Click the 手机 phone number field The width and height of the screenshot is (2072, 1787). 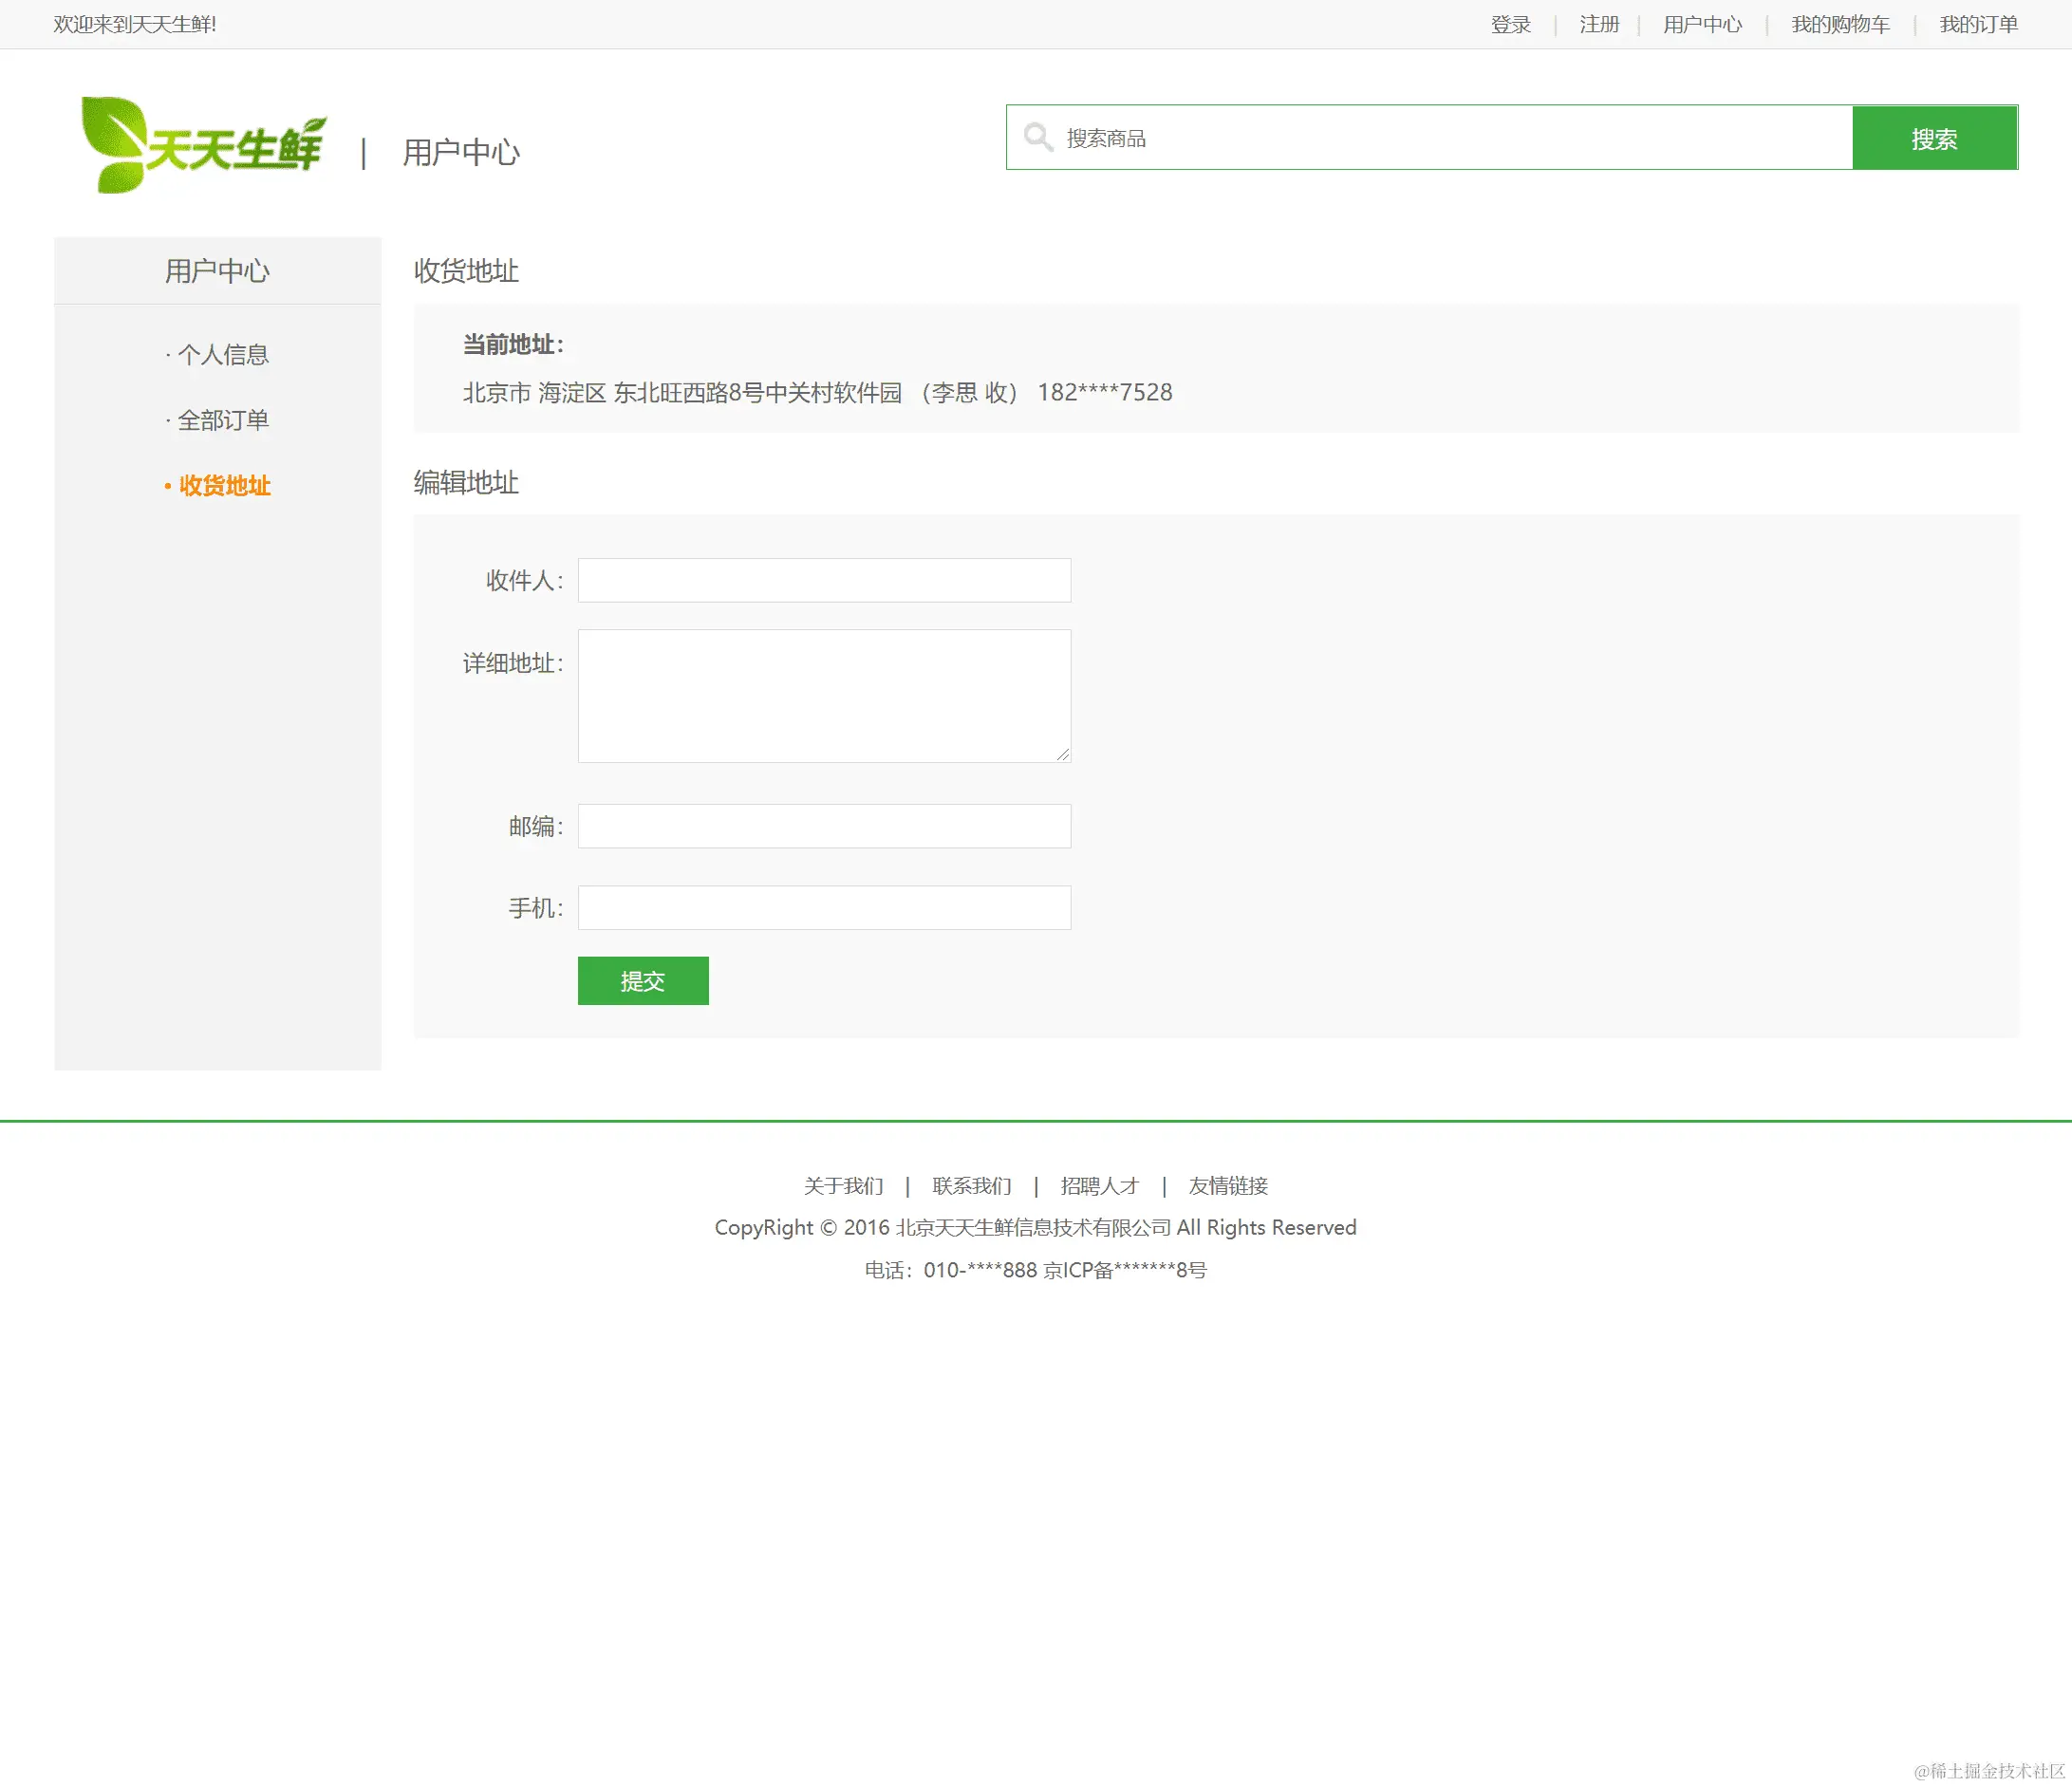click(823, 907)
